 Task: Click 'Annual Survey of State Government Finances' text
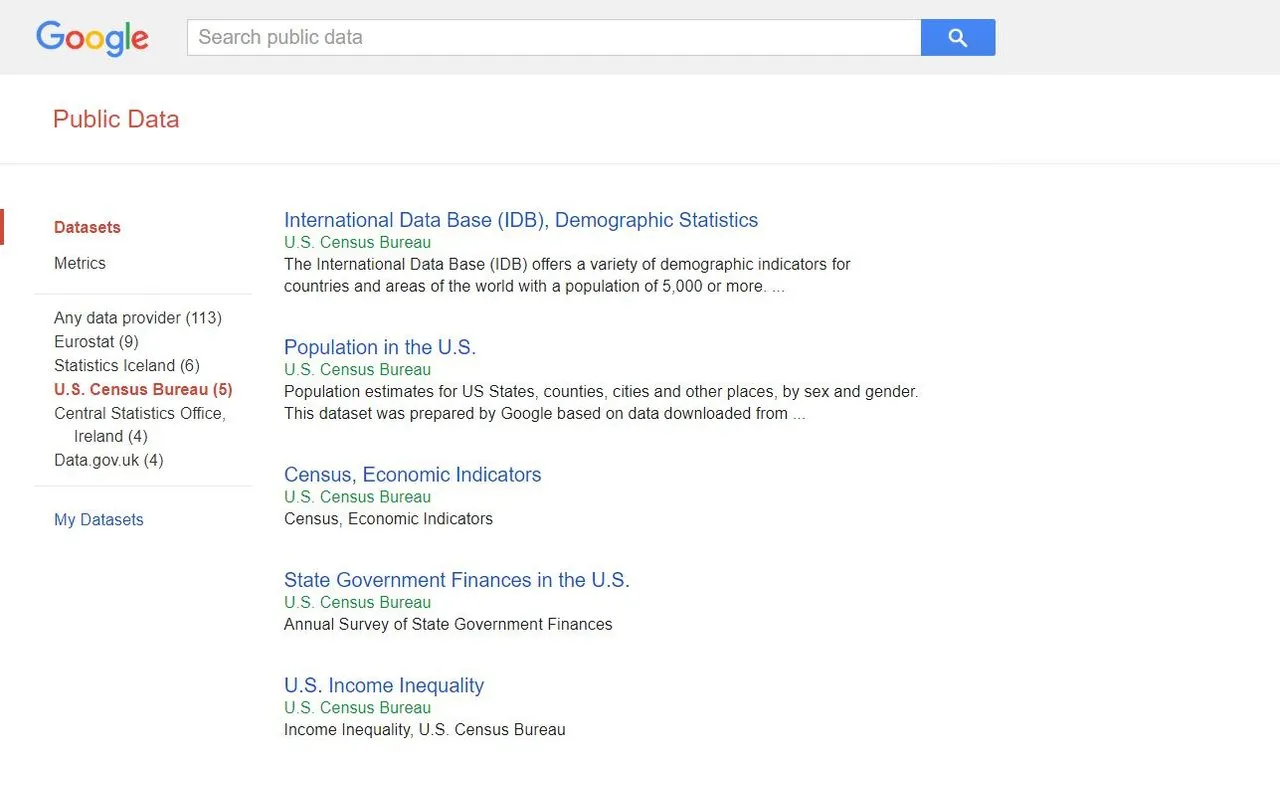pos(448,624)
